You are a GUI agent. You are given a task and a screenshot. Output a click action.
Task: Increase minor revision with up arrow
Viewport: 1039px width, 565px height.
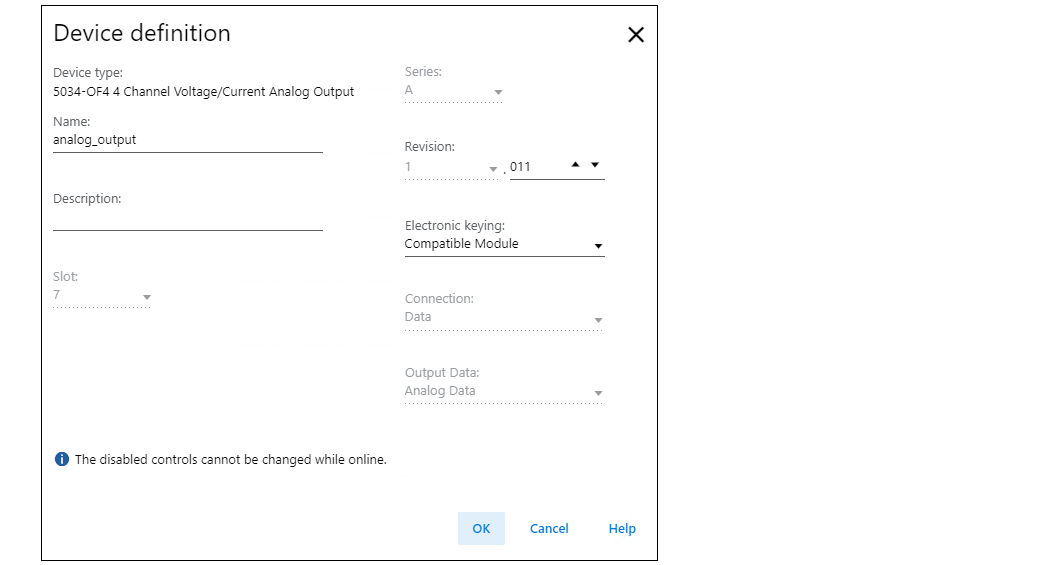pyautogui.click(x=575, y=164)
